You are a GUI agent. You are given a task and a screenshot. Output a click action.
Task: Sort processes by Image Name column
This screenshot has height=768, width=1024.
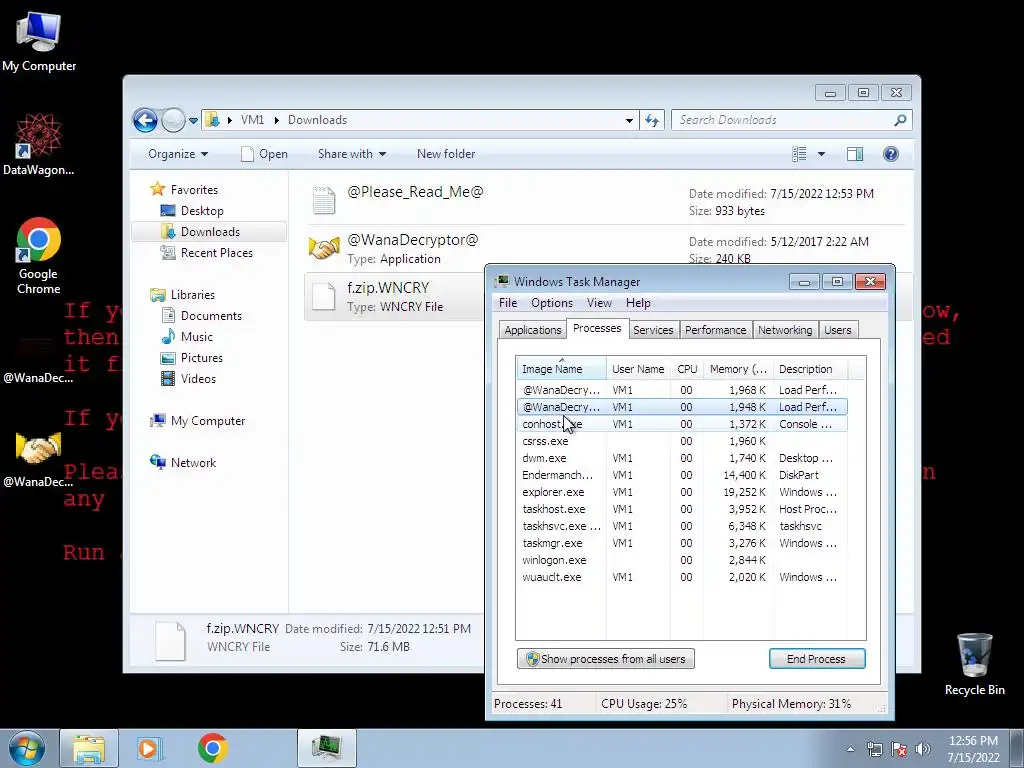pos(561,369)
